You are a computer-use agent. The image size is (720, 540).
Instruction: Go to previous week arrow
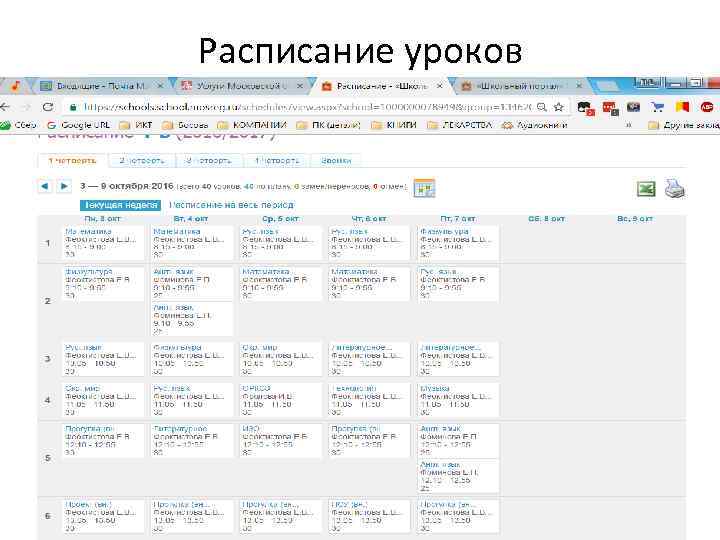tap(45, 186)
